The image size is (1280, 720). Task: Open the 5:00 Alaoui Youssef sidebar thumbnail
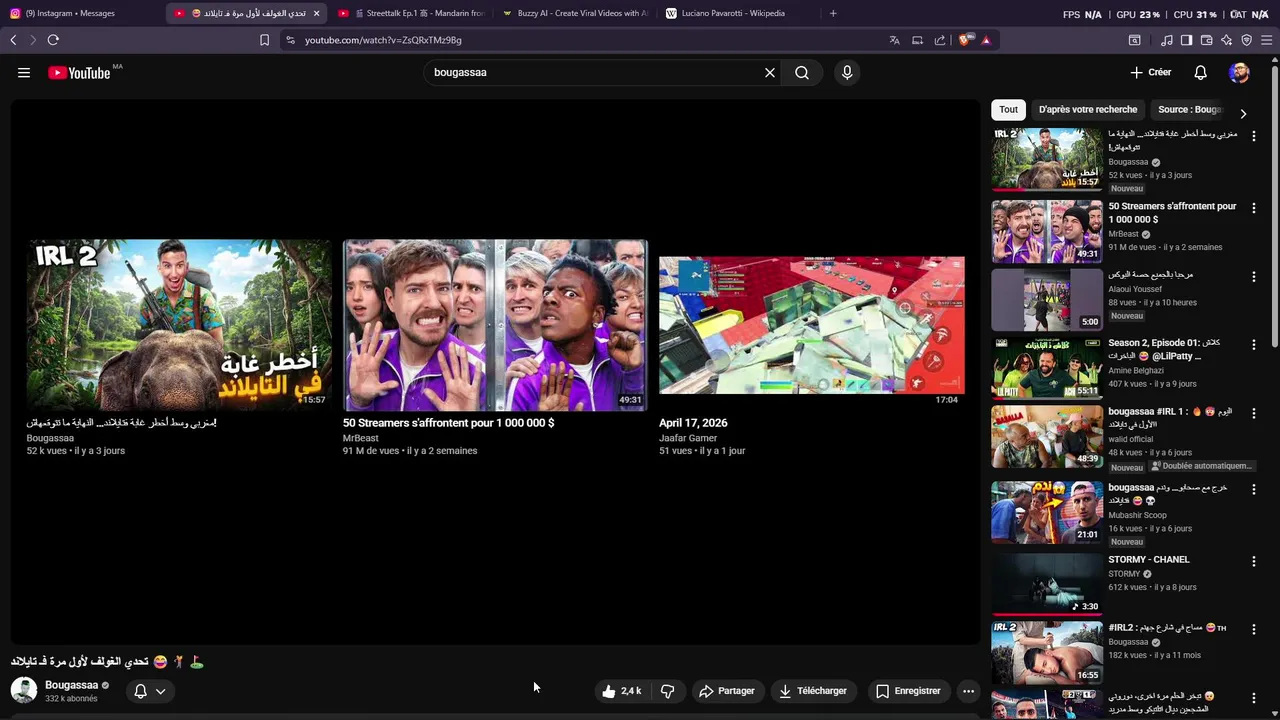(x=1047, y=299)
